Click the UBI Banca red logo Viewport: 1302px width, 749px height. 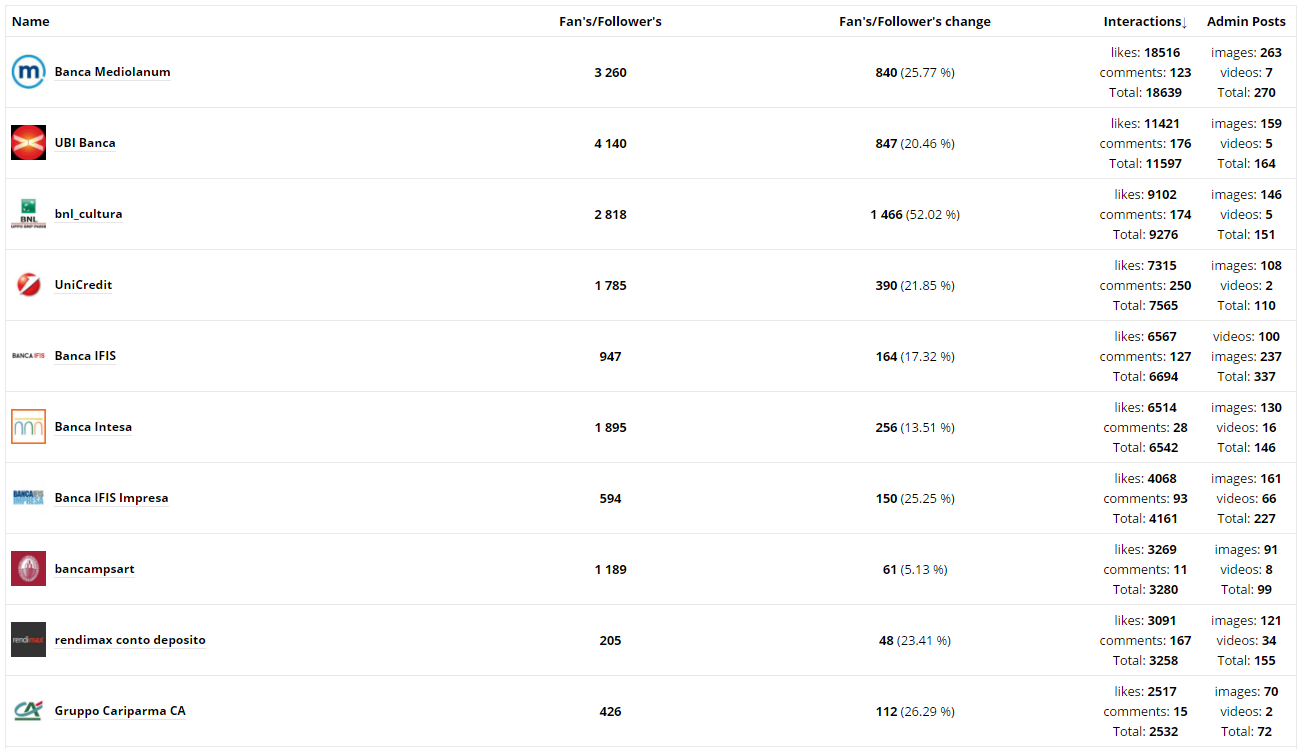[x=28, y=143]
